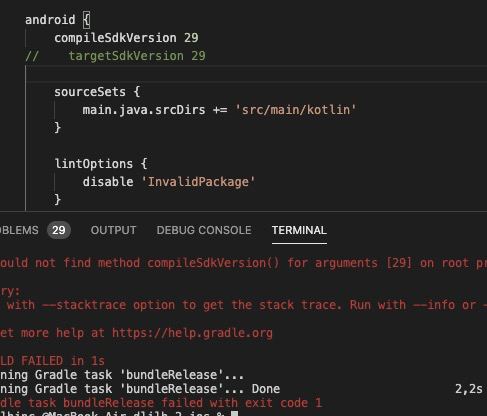487x416 pixels.
Task: Open the DEBUG CONSOLE tab
Action: point(204,230)
